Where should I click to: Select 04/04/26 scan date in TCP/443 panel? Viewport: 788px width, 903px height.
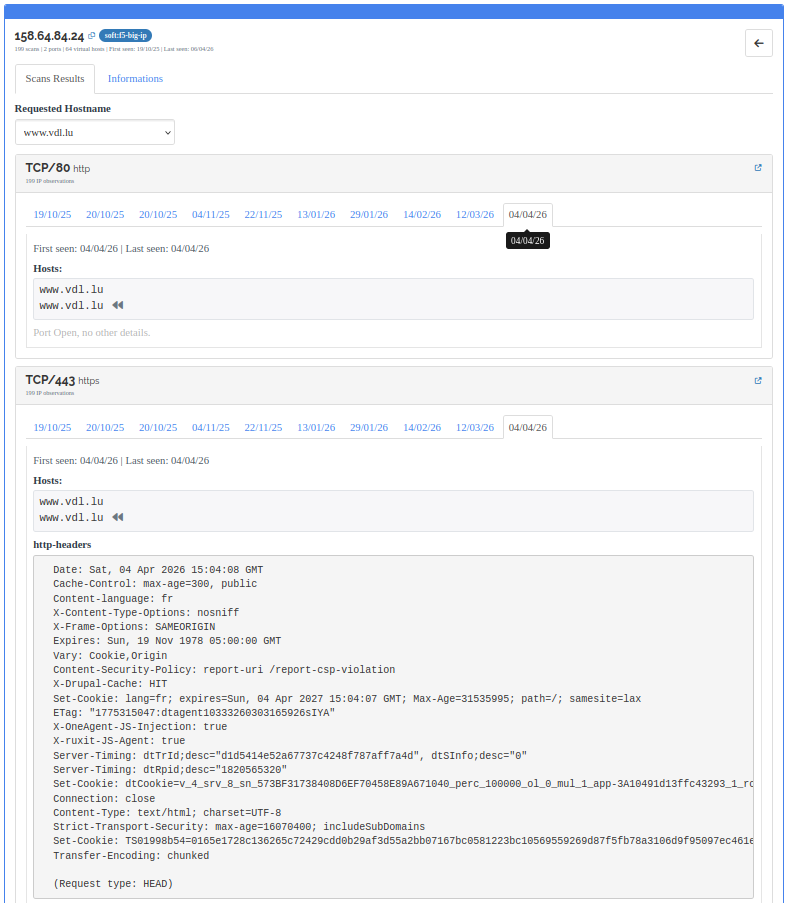tap(527, 428)
